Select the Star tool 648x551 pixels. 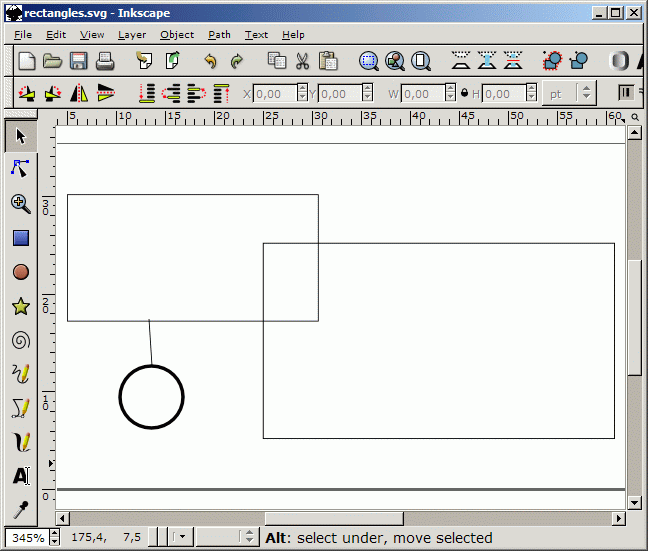21,306
